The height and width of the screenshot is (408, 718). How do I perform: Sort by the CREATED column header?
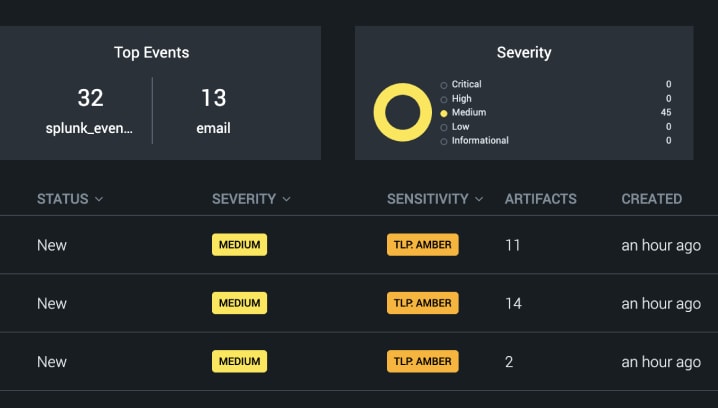tap(651, 199)
